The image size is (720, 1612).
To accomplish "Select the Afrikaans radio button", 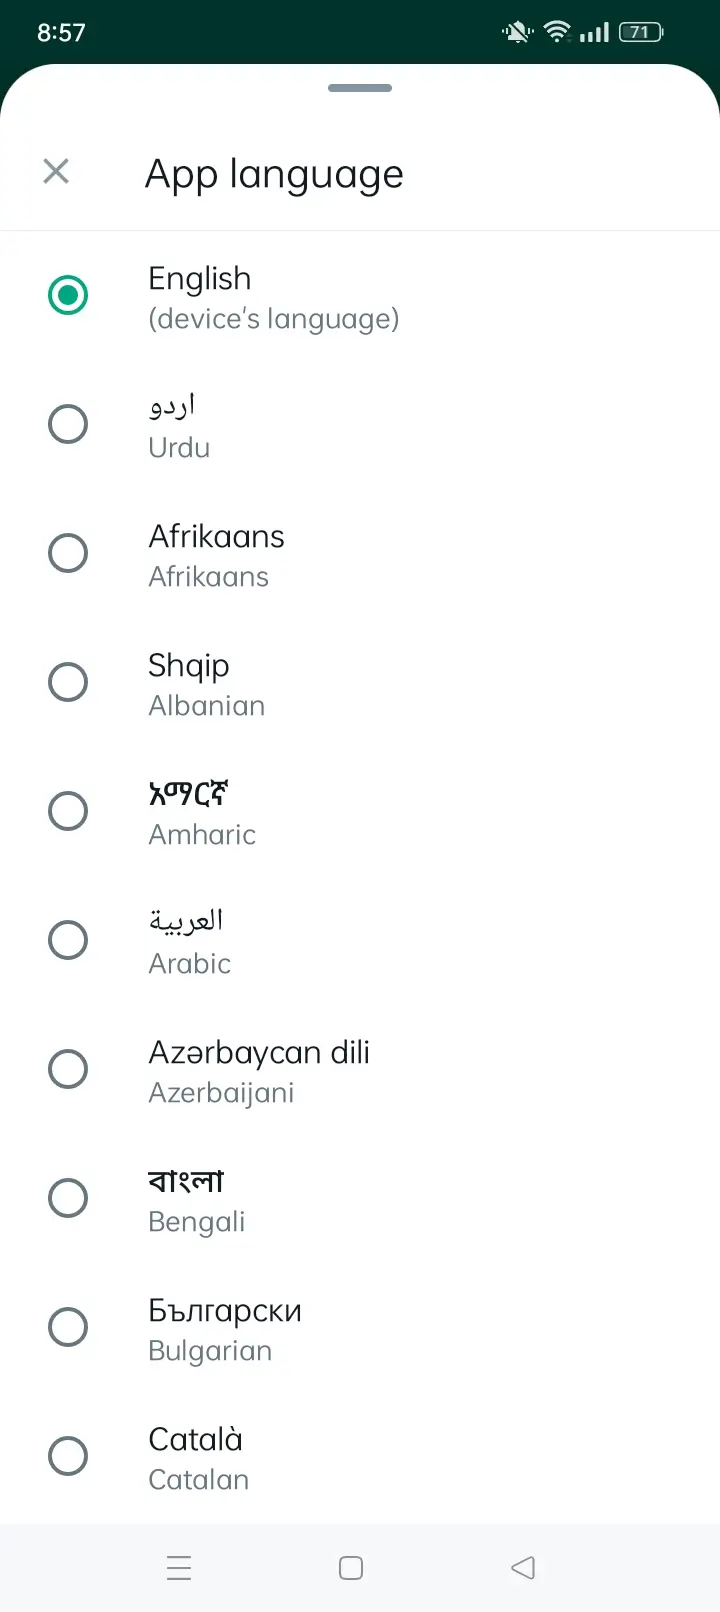I will coord(68,553).
